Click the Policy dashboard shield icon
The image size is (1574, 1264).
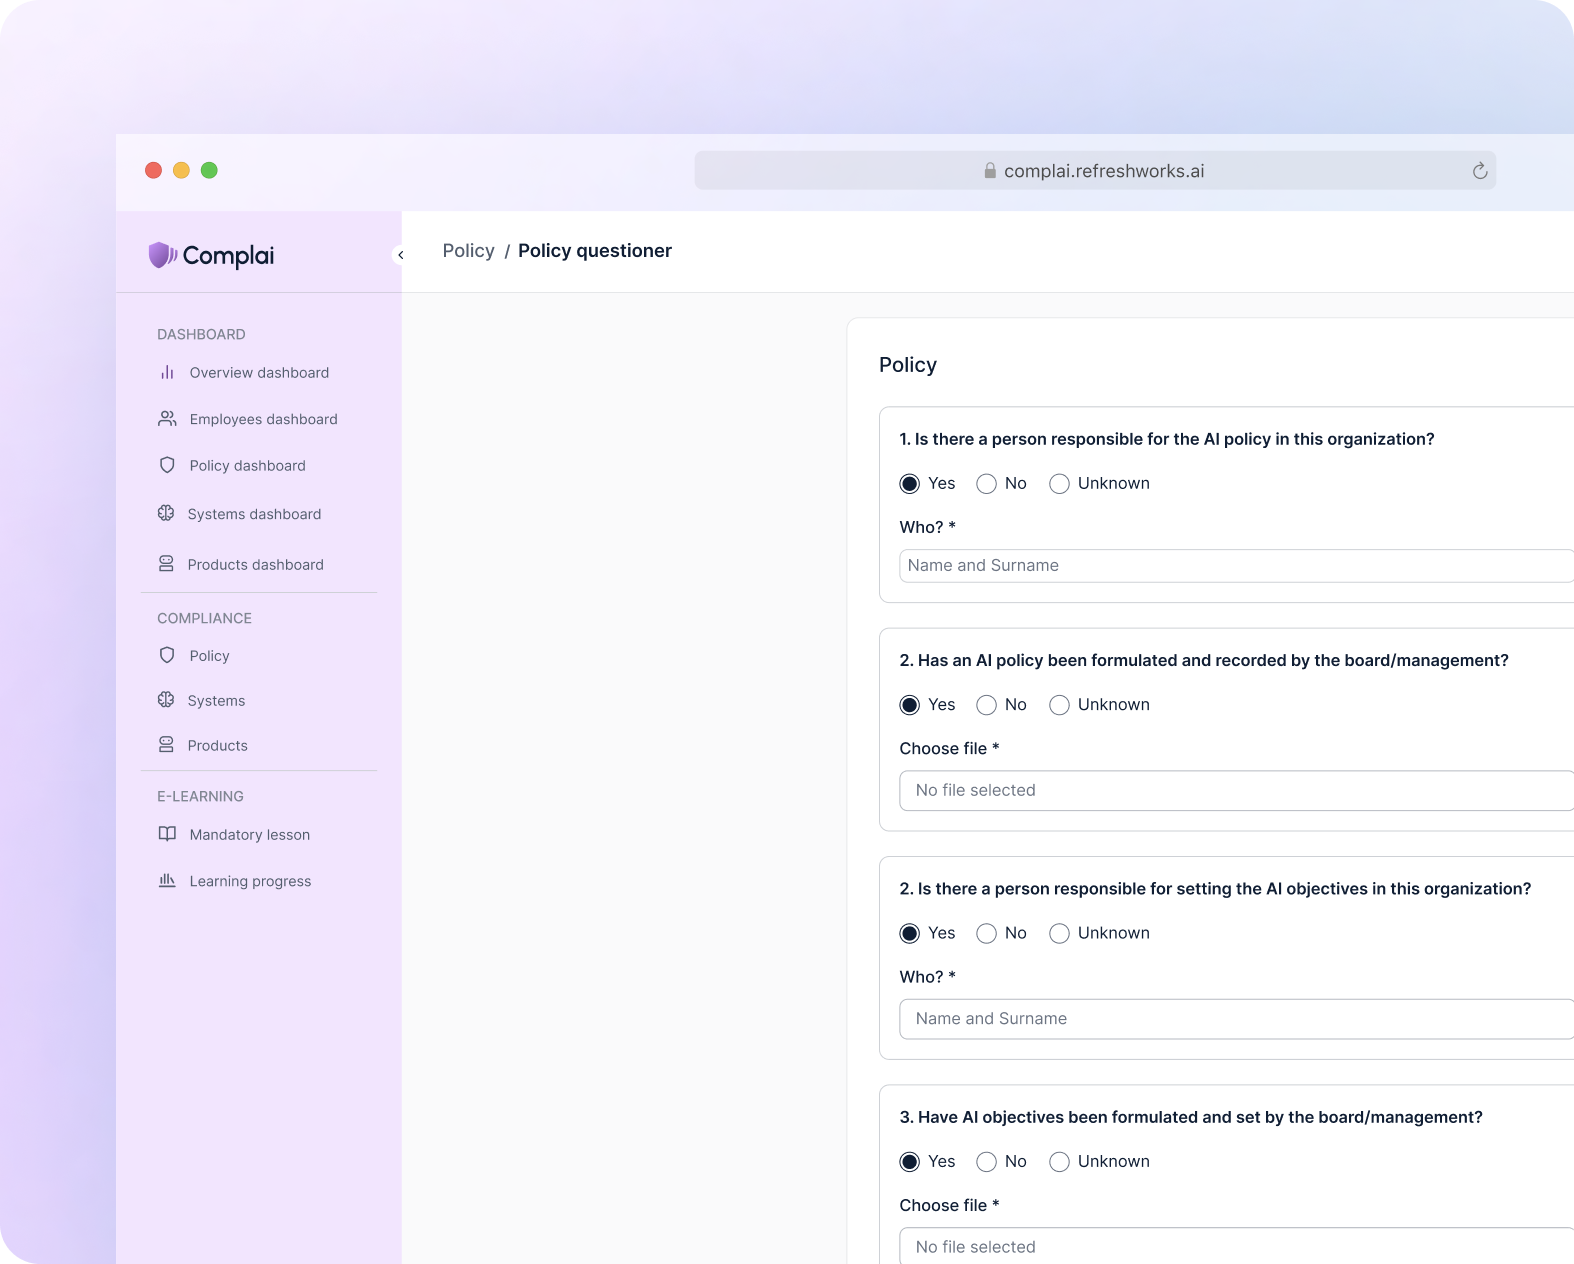click(x=167, y=466)
